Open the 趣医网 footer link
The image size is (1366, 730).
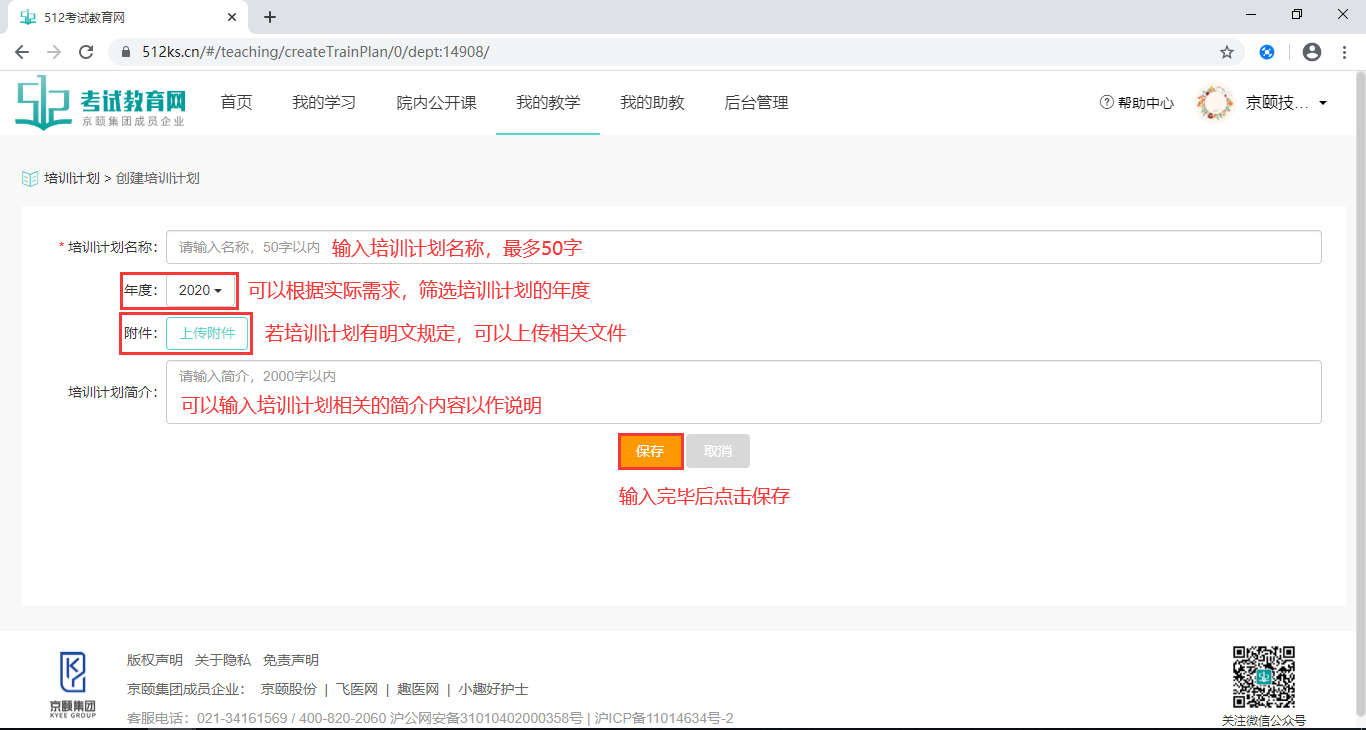[x=418, y=689]
